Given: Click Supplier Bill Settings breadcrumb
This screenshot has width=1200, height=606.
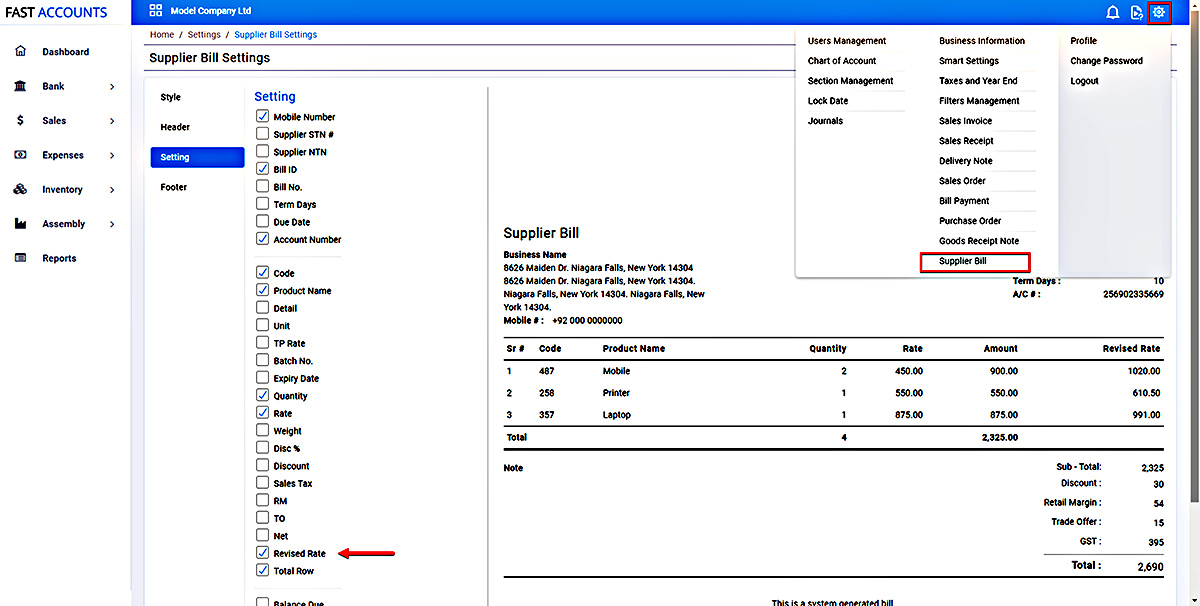Looking at the screenshot, I should (276, 34).
